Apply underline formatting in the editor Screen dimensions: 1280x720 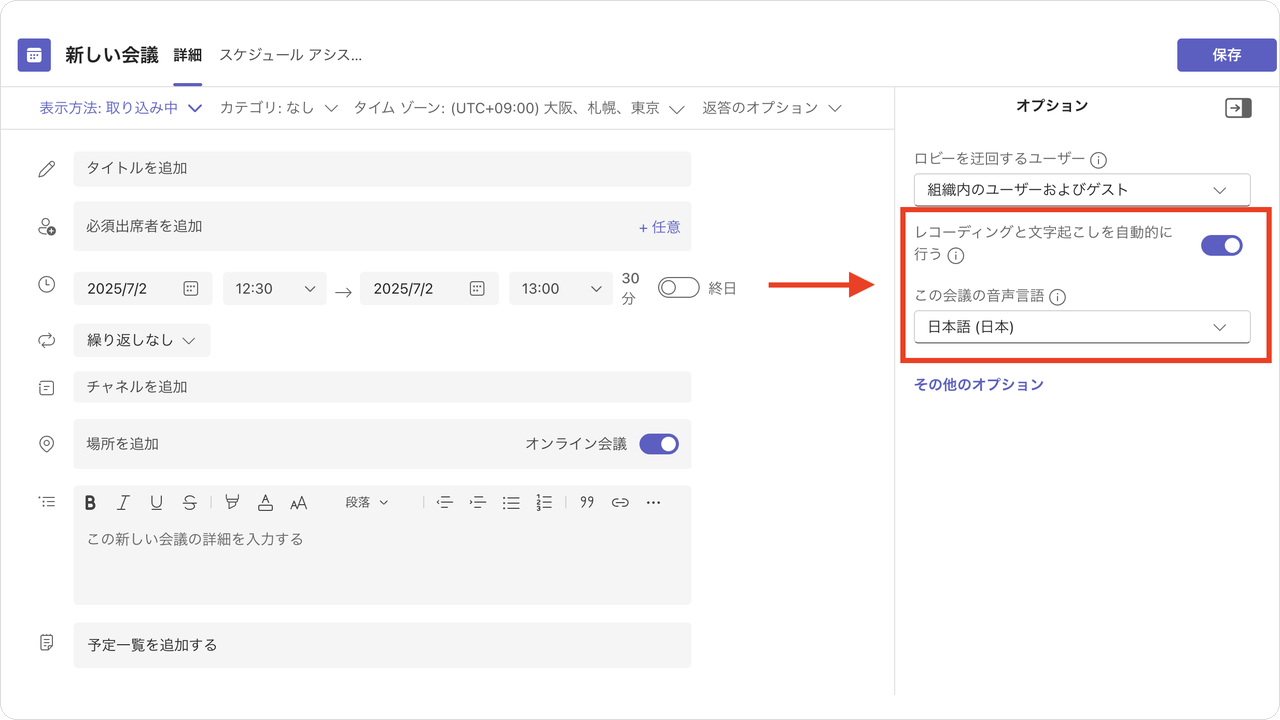pos(156,503)
